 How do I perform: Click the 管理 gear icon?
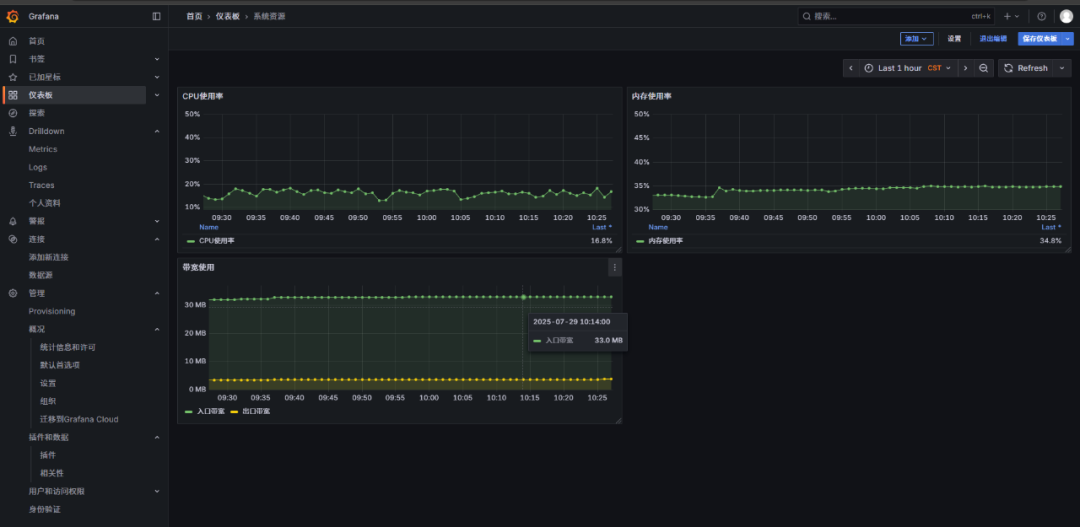[12, 293]
